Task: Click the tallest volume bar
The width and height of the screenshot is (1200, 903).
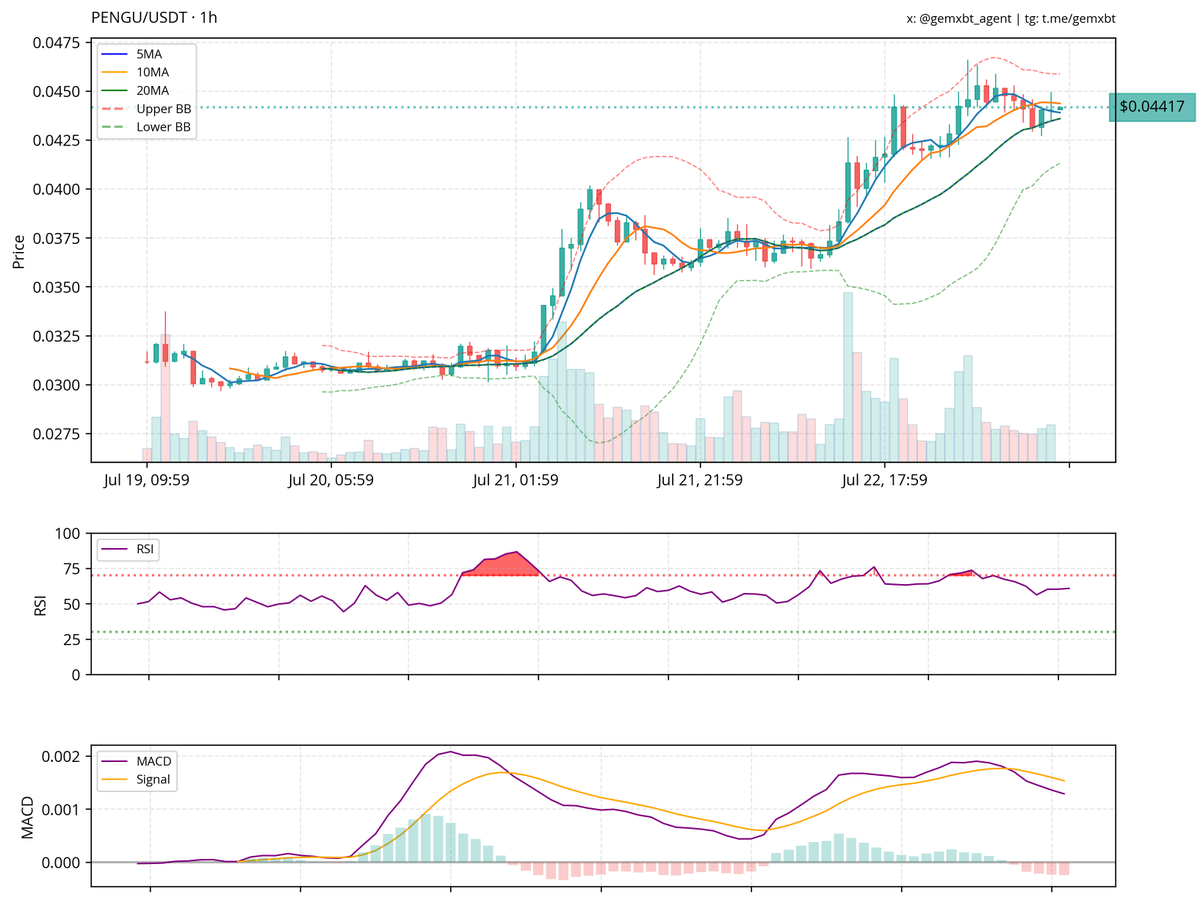Action: (848, 376)
